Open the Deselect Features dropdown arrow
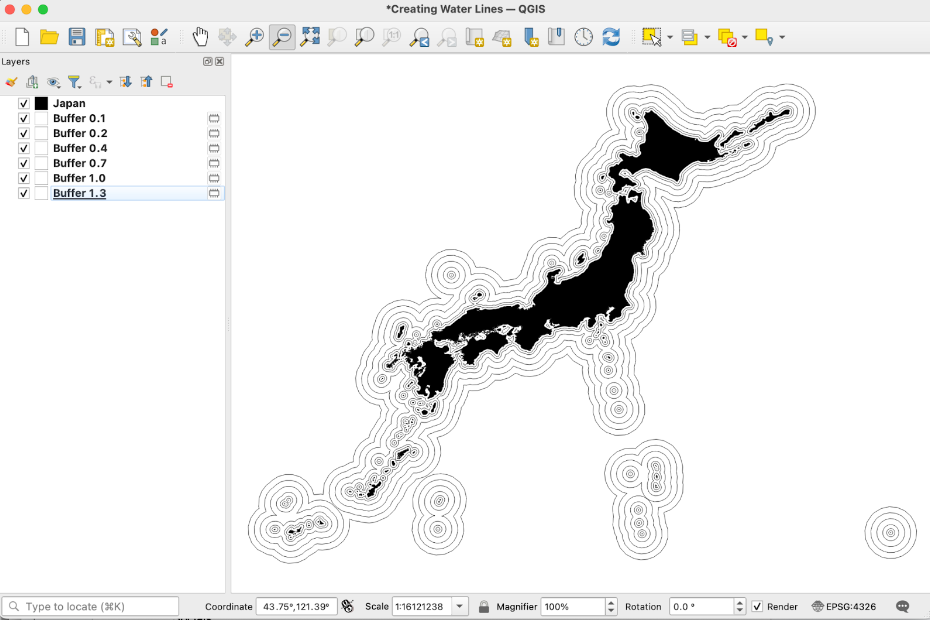Screen dimensions: 930x620 tap(745, 38)
